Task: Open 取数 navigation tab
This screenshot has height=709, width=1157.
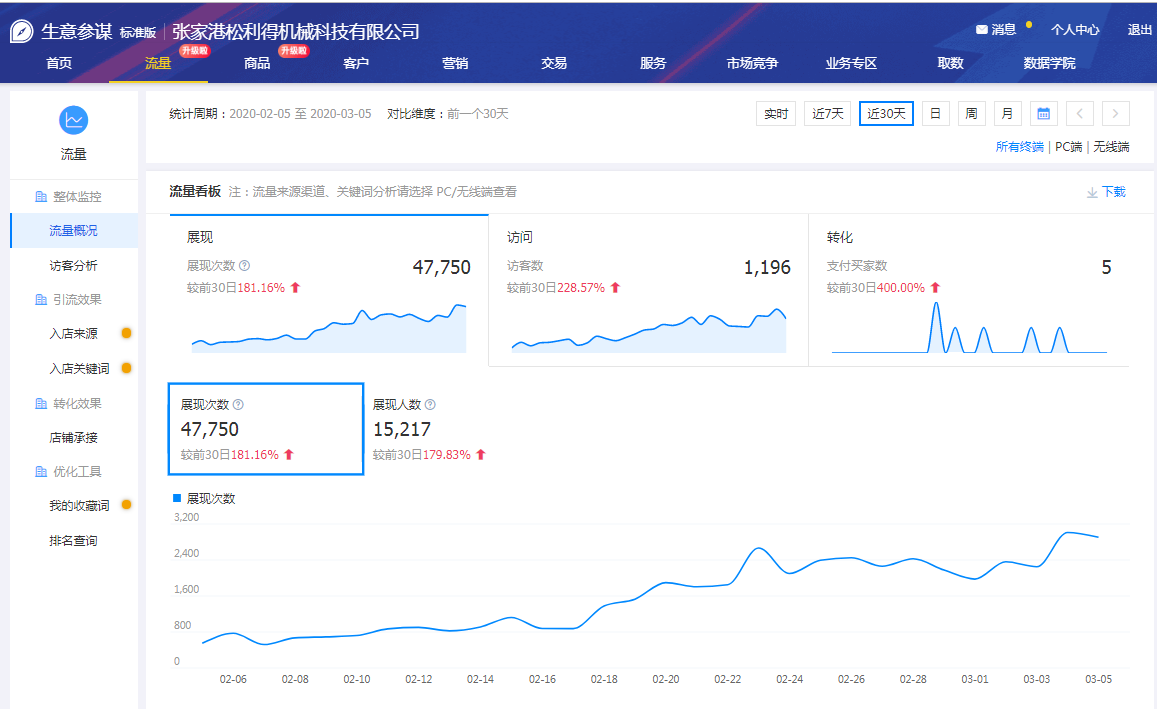Action: click(x=950, y=63)
